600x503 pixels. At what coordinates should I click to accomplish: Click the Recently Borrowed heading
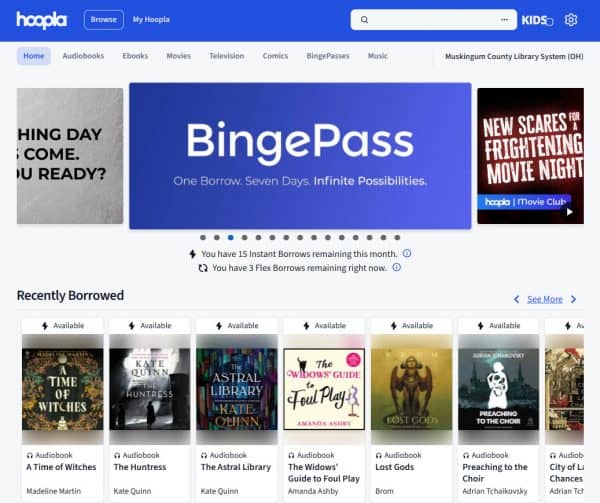(x=70, y=295)
